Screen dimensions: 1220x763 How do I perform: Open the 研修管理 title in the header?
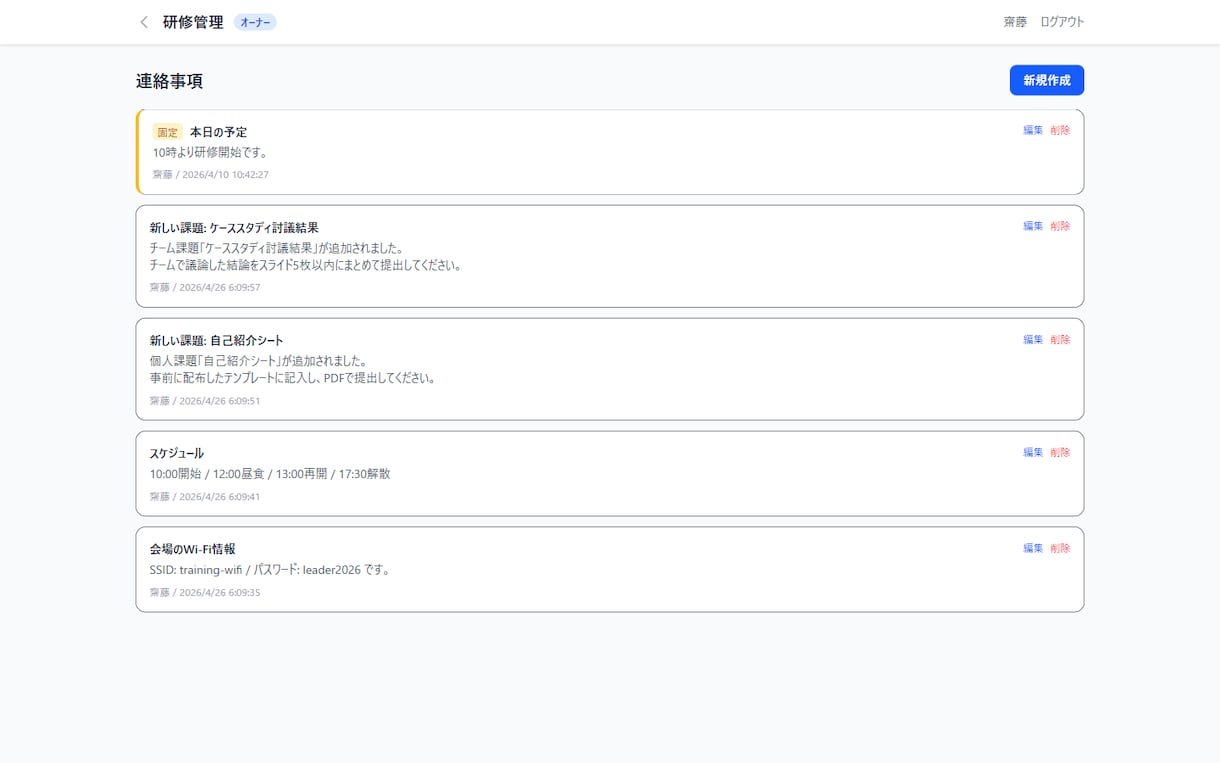193,22
